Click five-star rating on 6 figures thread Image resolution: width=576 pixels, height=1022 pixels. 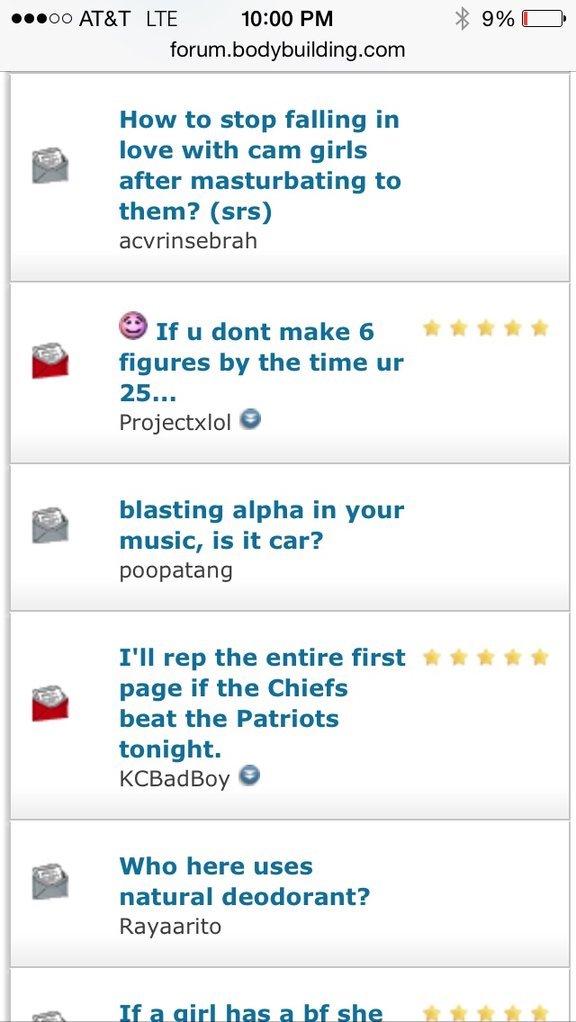485,328
